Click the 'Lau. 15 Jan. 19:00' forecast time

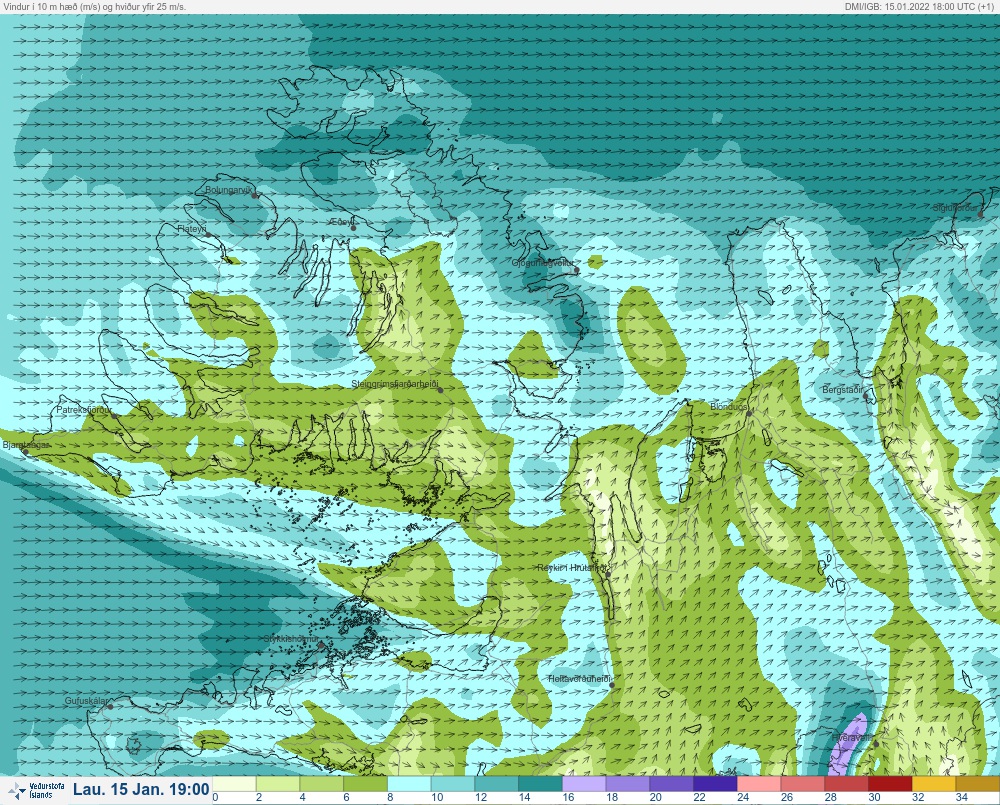(x=141, y=790)
